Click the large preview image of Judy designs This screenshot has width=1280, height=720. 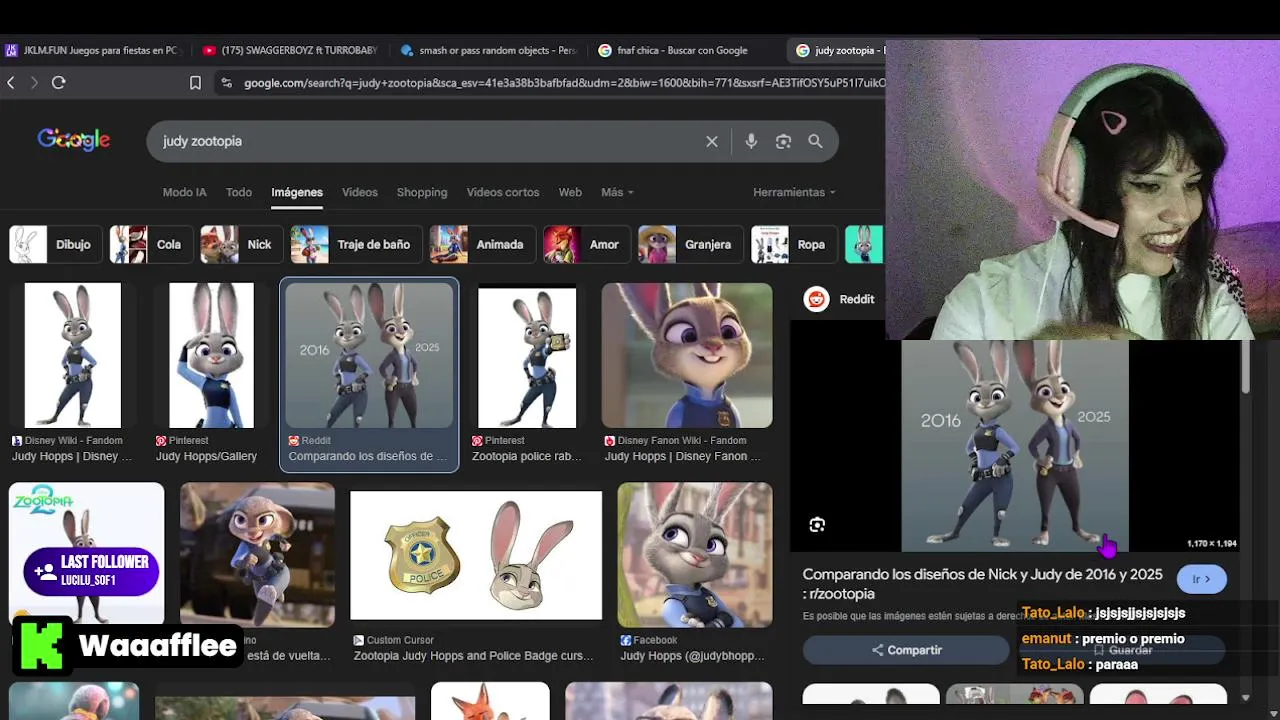1015,446
